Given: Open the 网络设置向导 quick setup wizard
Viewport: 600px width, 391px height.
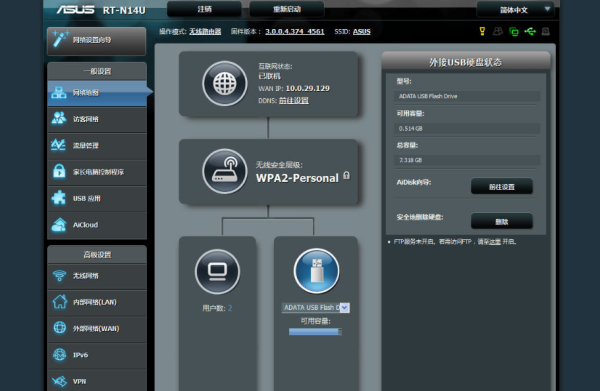Looking at the screenshot, I should [96, 41].
